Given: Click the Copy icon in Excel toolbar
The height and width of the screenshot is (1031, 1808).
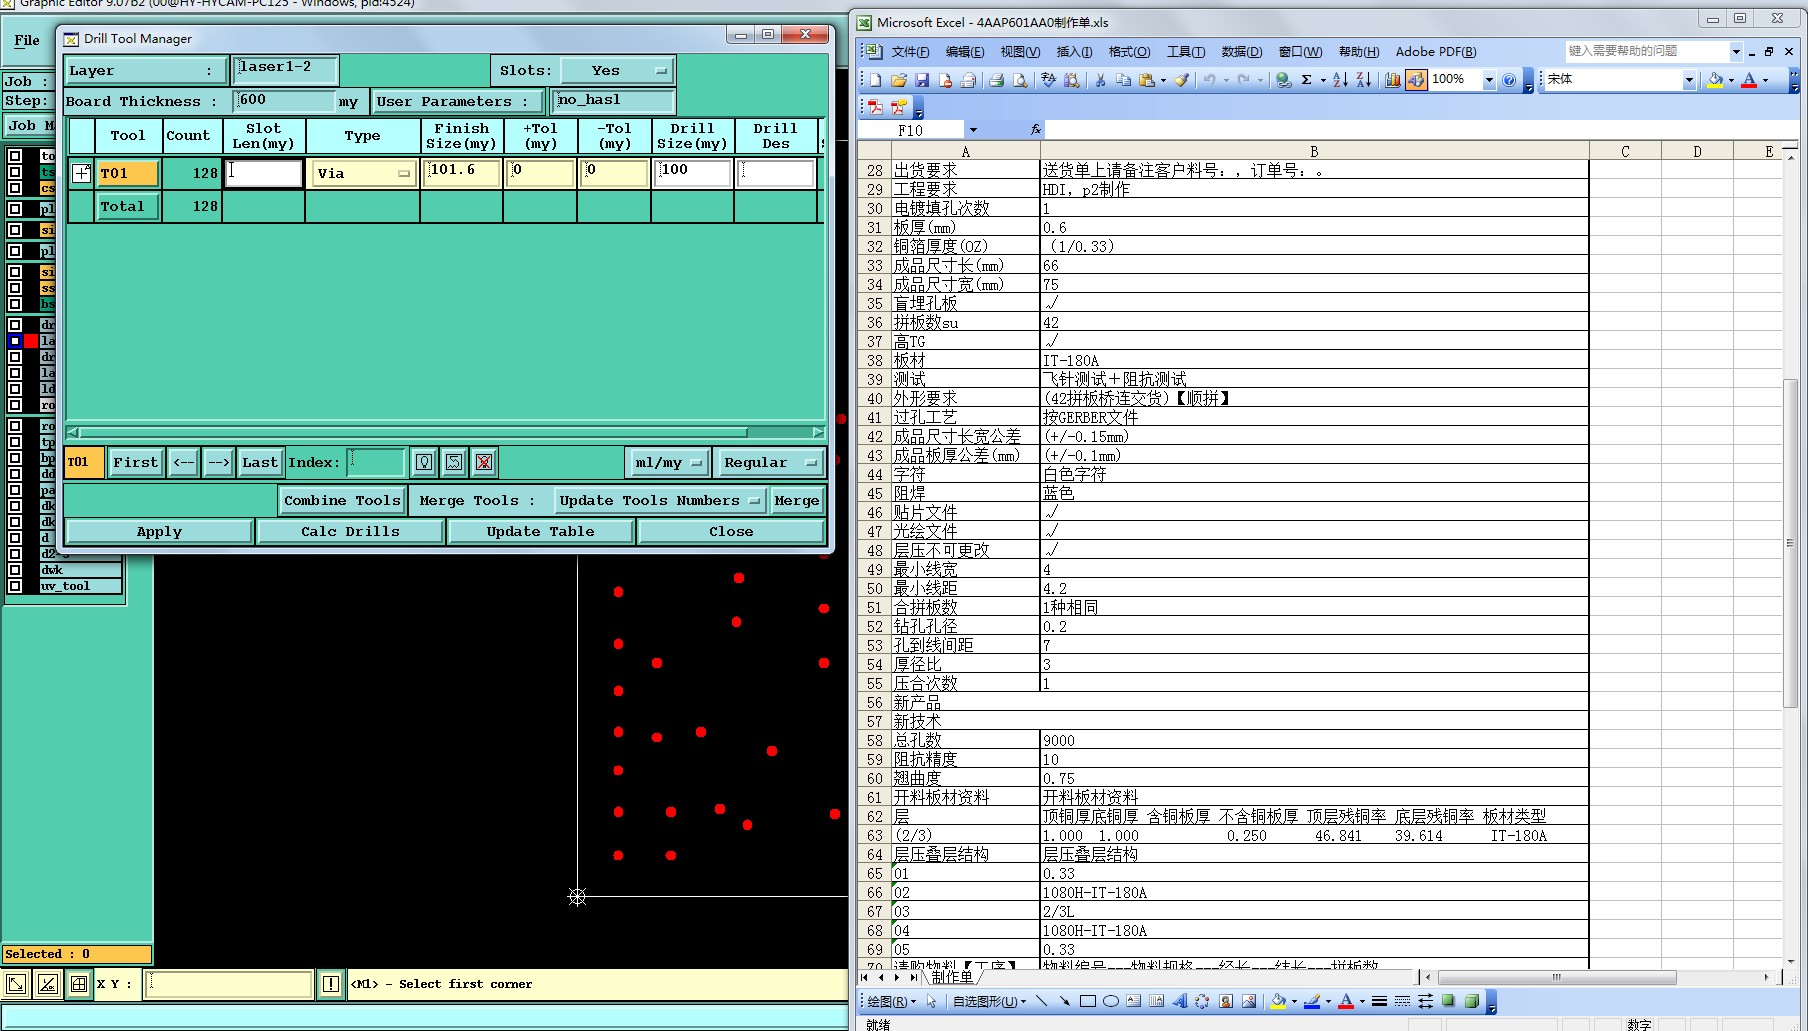Looking at the screenshot, I should (1123, 80).
